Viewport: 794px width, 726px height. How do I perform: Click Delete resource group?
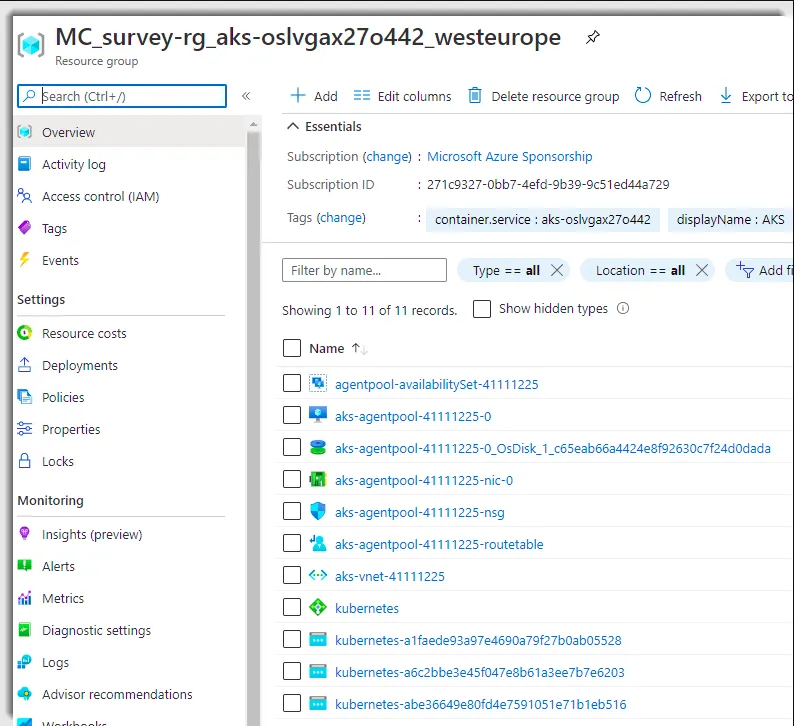pyautogui.click(x=543, y=96)
